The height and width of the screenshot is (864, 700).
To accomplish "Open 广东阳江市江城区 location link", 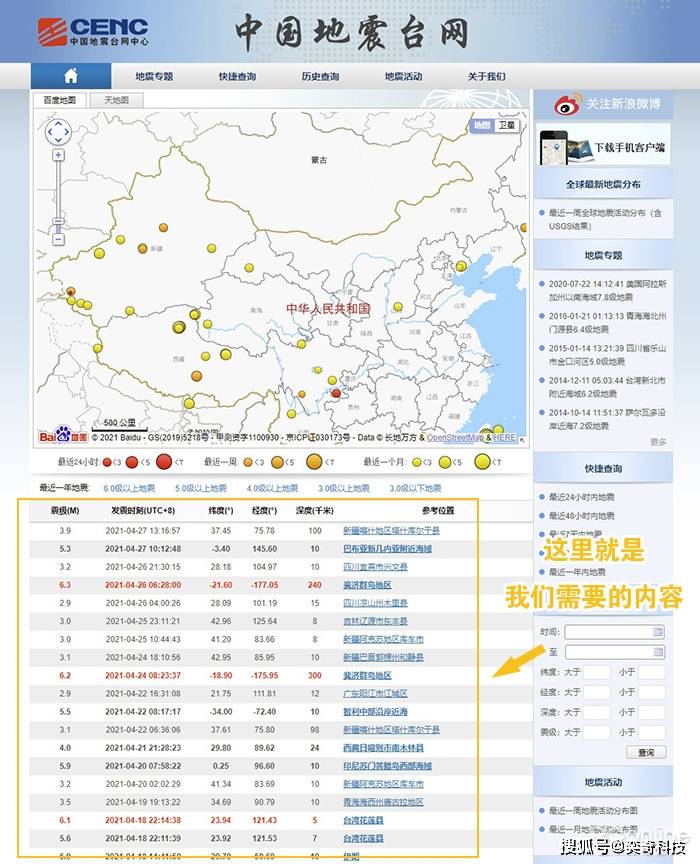I will (375, 693).
